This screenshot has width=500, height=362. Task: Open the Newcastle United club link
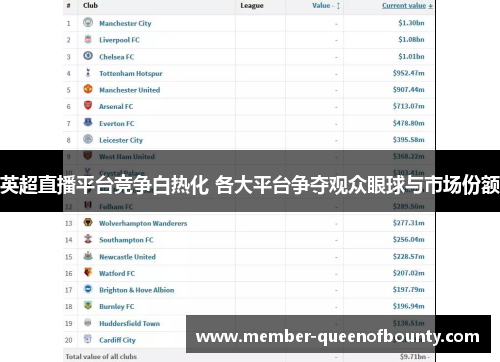click(127, 257)
